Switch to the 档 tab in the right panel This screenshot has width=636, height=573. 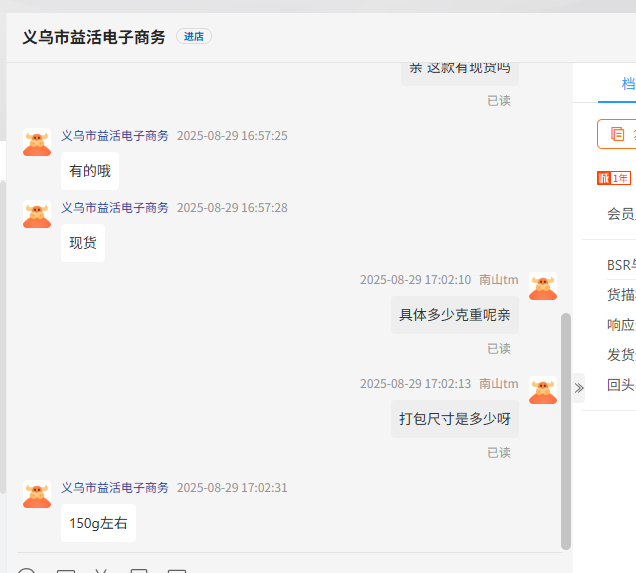(x=627, y=84)
